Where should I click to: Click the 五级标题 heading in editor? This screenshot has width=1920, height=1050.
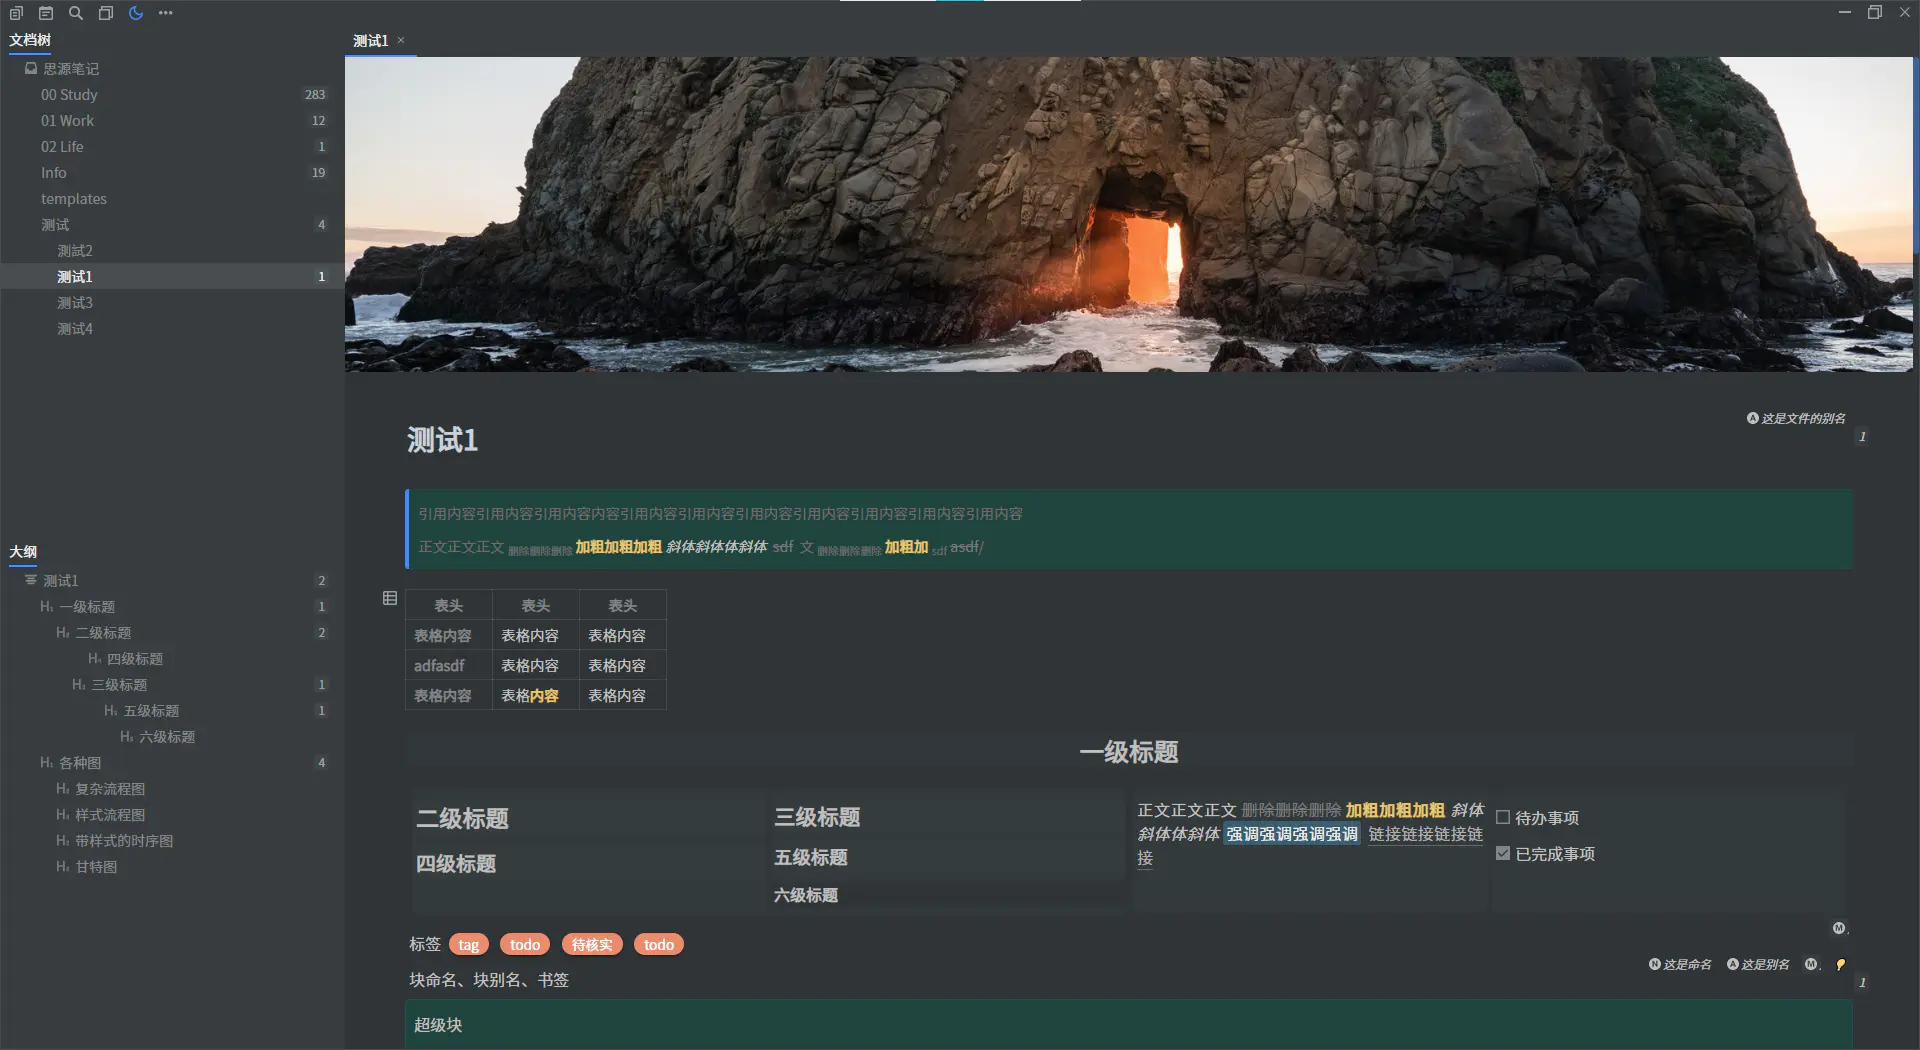pyautogui.click(x=811, y=858)
